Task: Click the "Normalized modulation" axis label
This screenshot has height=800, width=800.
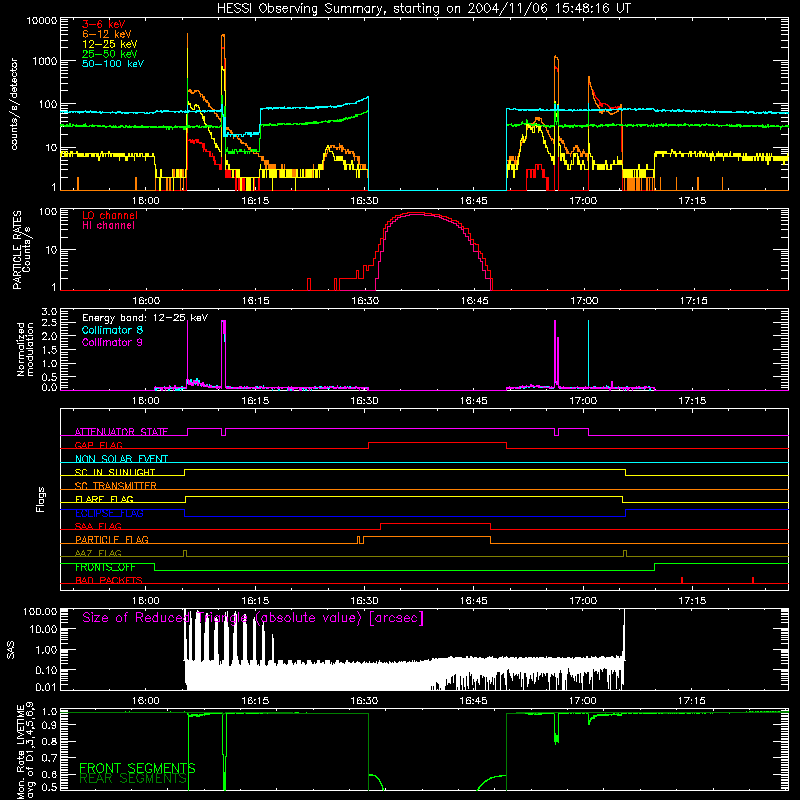Action: pyautogui.click(x=25, y=349)
